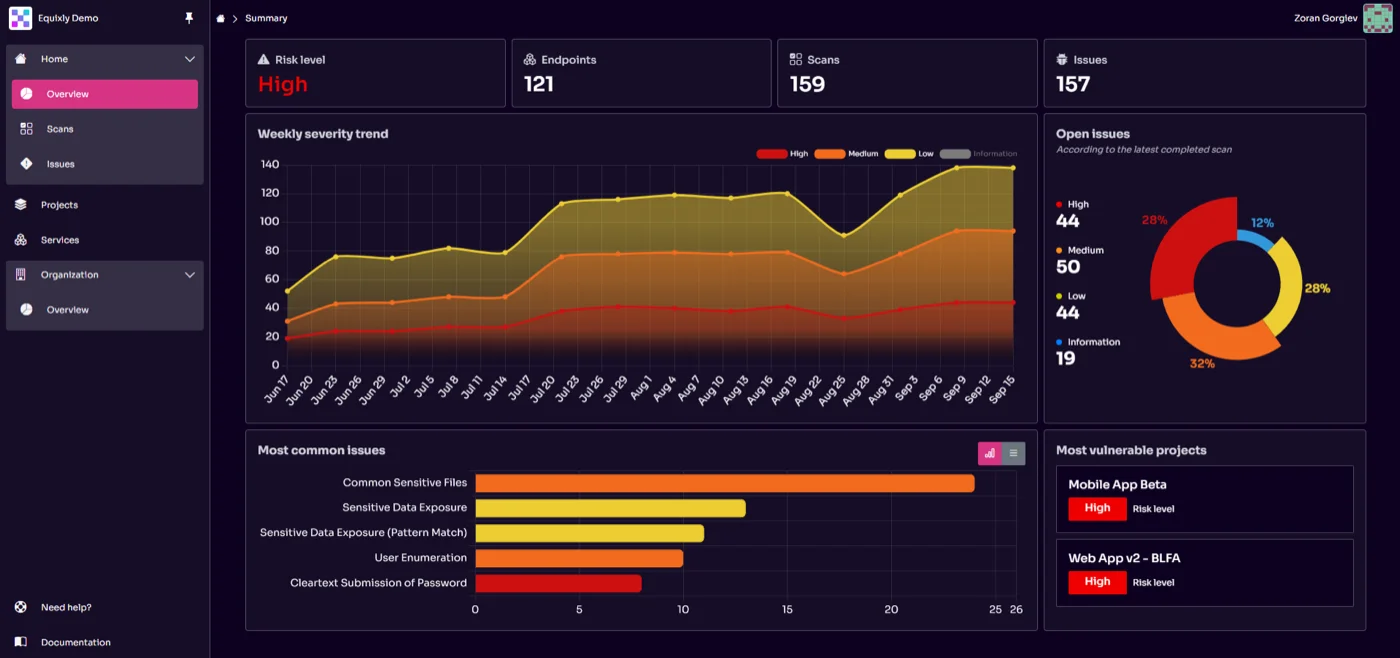Click the Equixly Demo logo
Viewport: 1400px width, 658px height.
(20, 17)
